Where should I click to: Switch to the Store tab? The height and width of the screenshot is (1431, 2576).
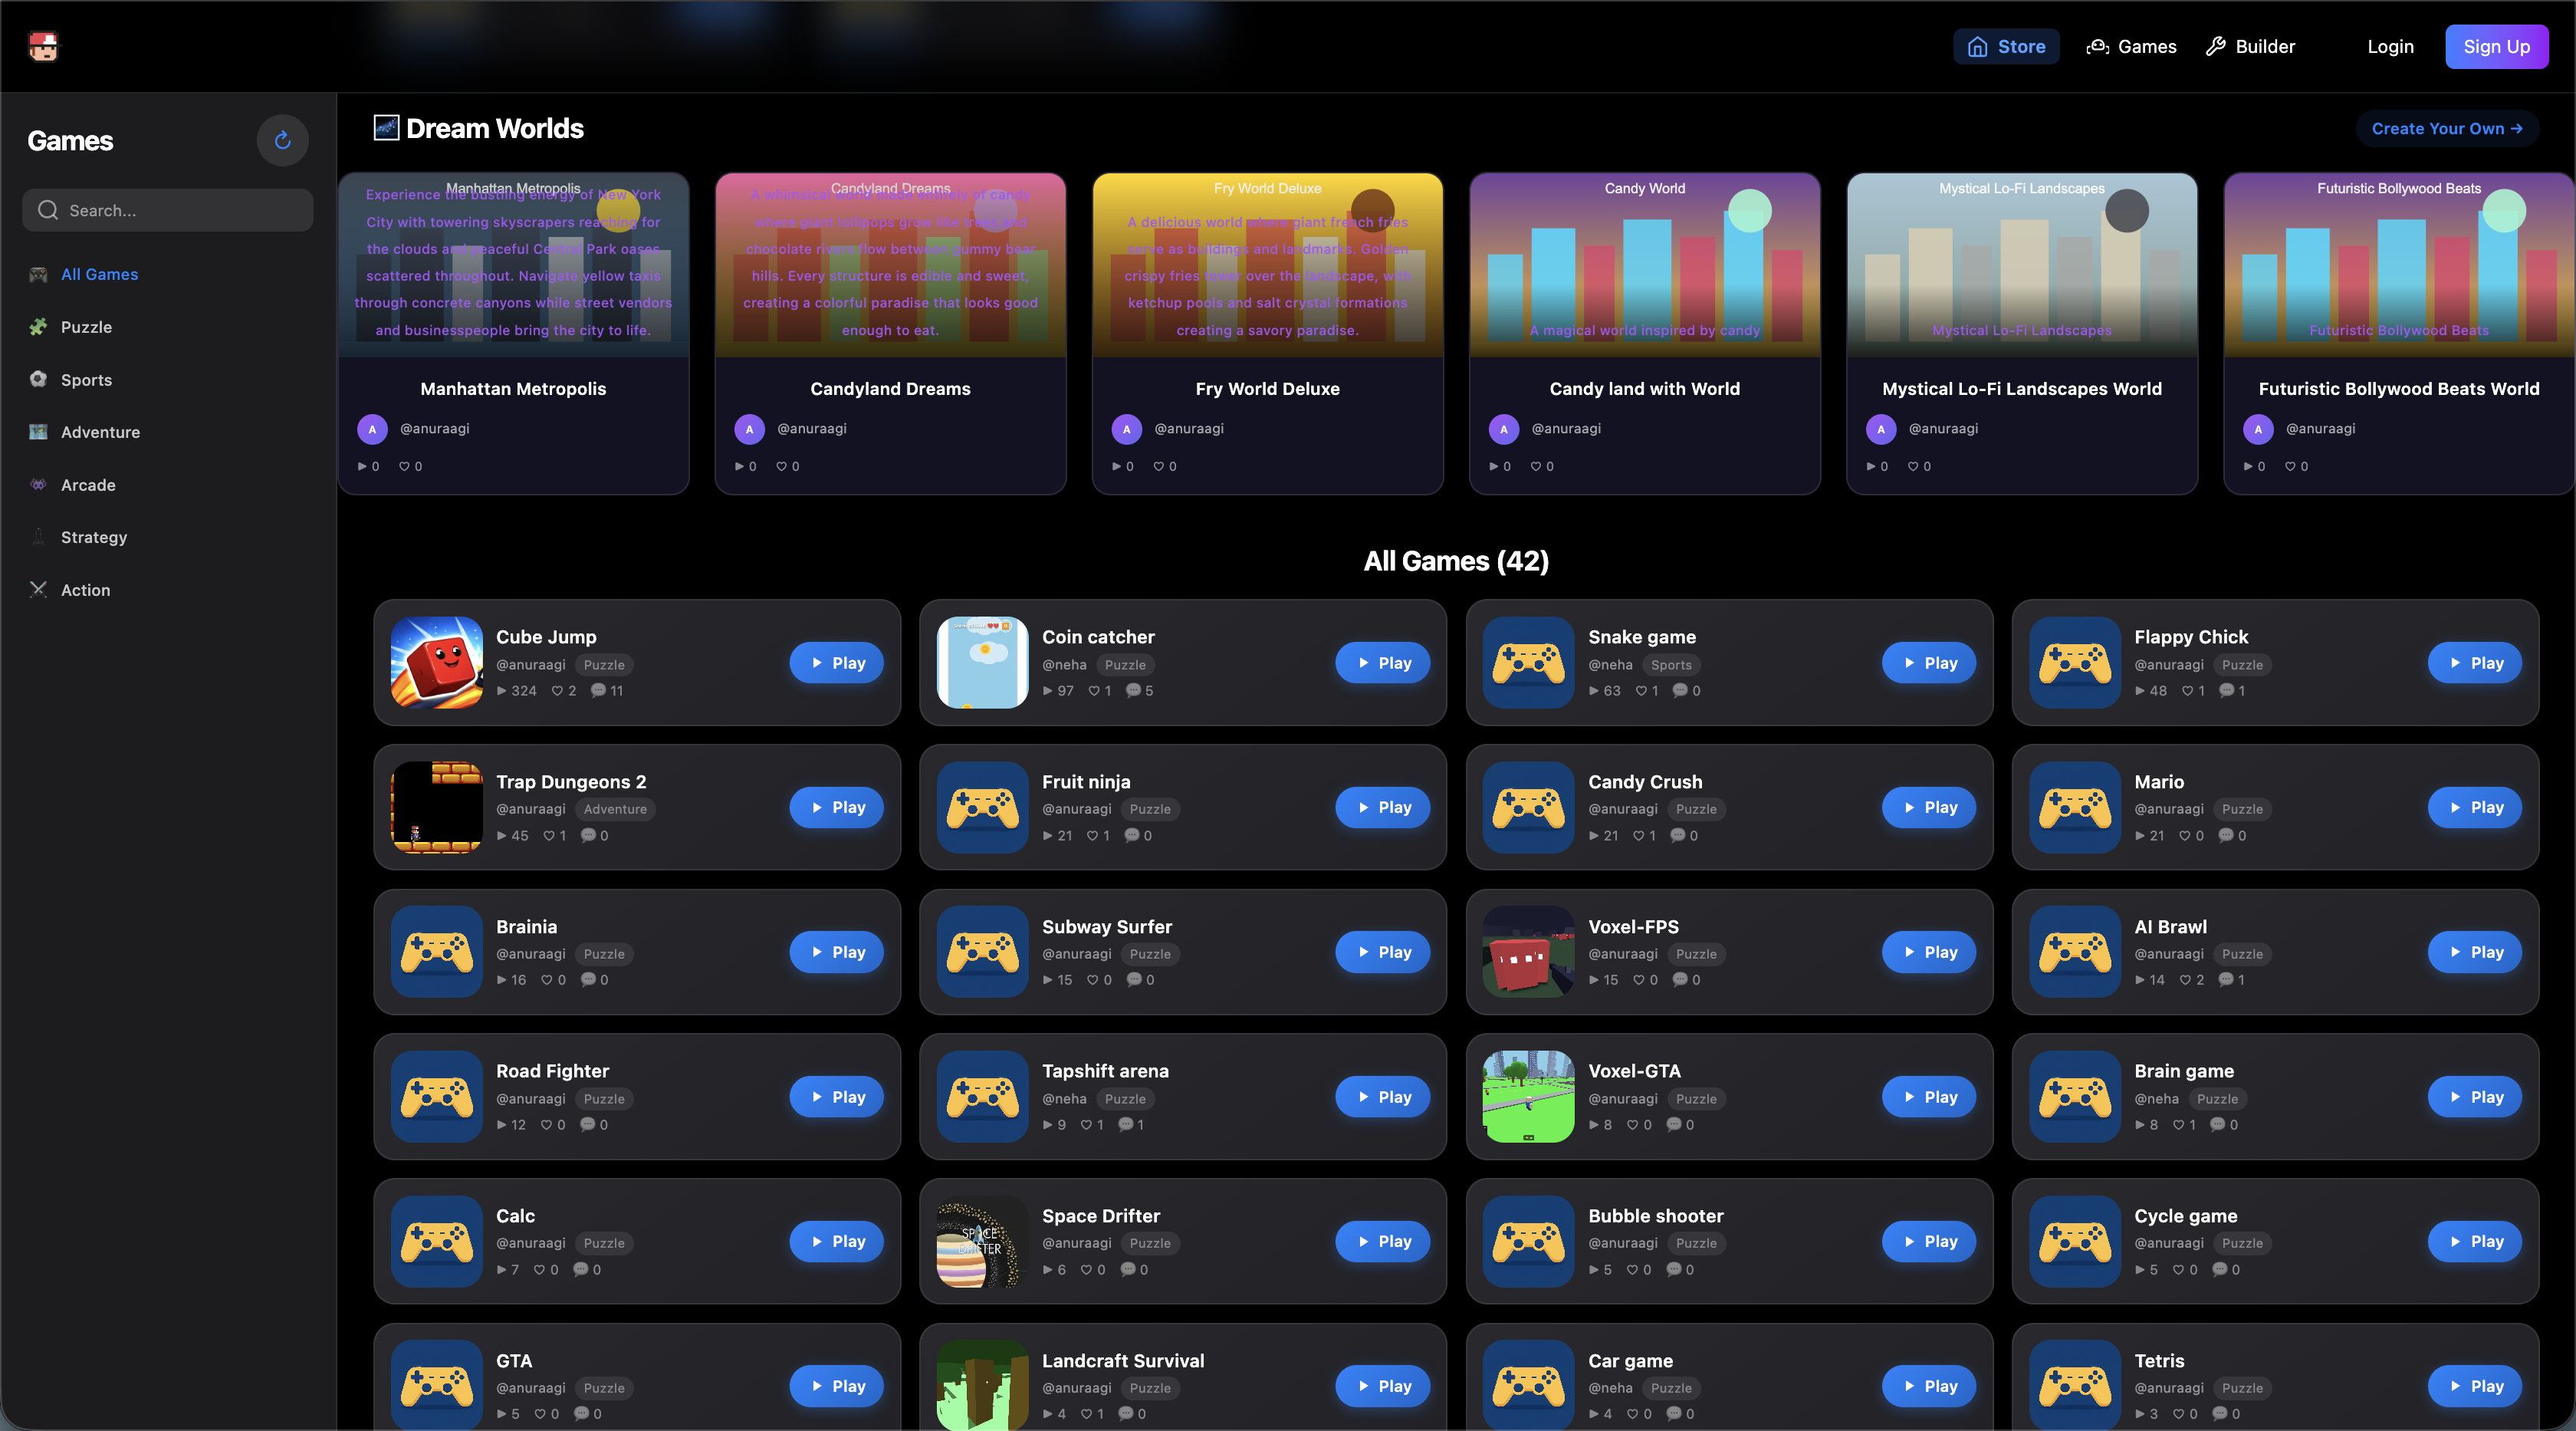tap(2006, 46)
